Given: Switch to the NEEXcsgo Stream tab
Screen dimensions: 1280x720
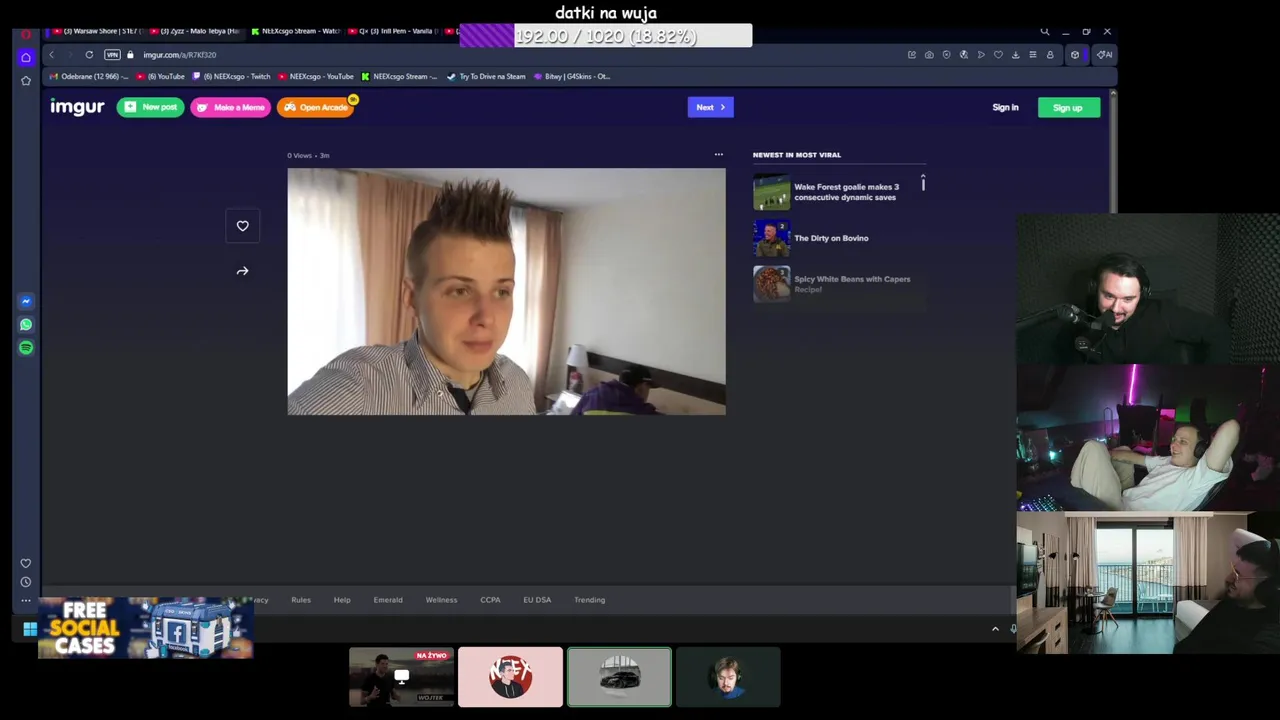Looking at the screenshot, I should point(296,31).
